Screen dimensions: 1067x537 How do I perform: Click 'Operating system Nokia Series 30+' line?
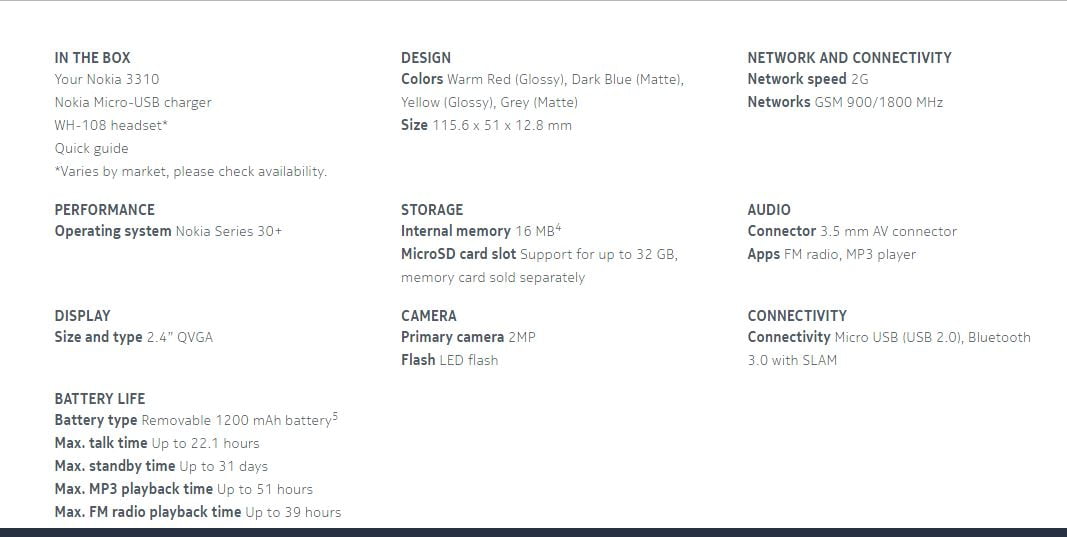[168, 231]
